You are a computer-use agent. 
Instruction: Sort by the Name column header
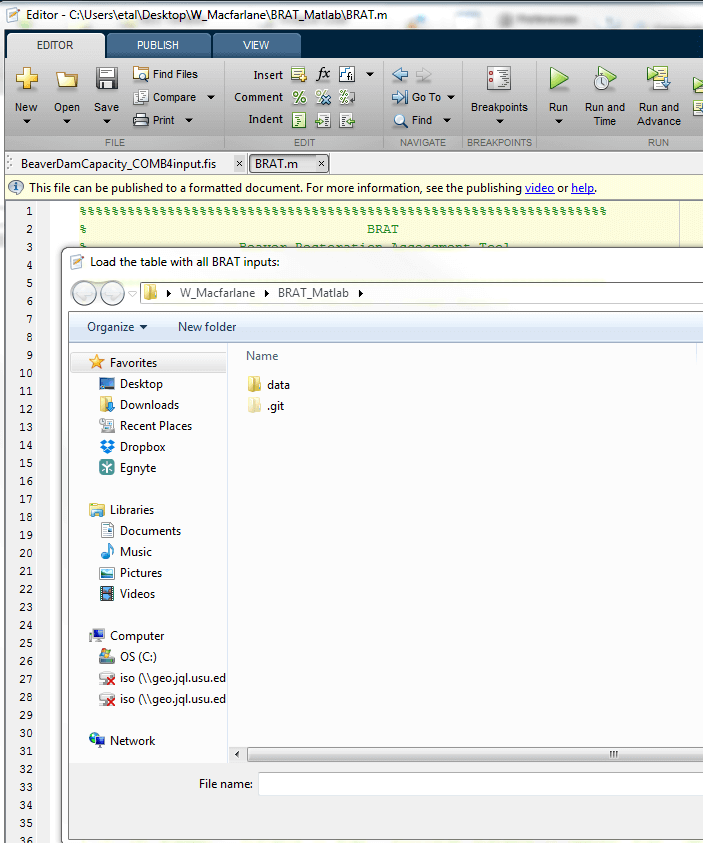tap(262, 356)
